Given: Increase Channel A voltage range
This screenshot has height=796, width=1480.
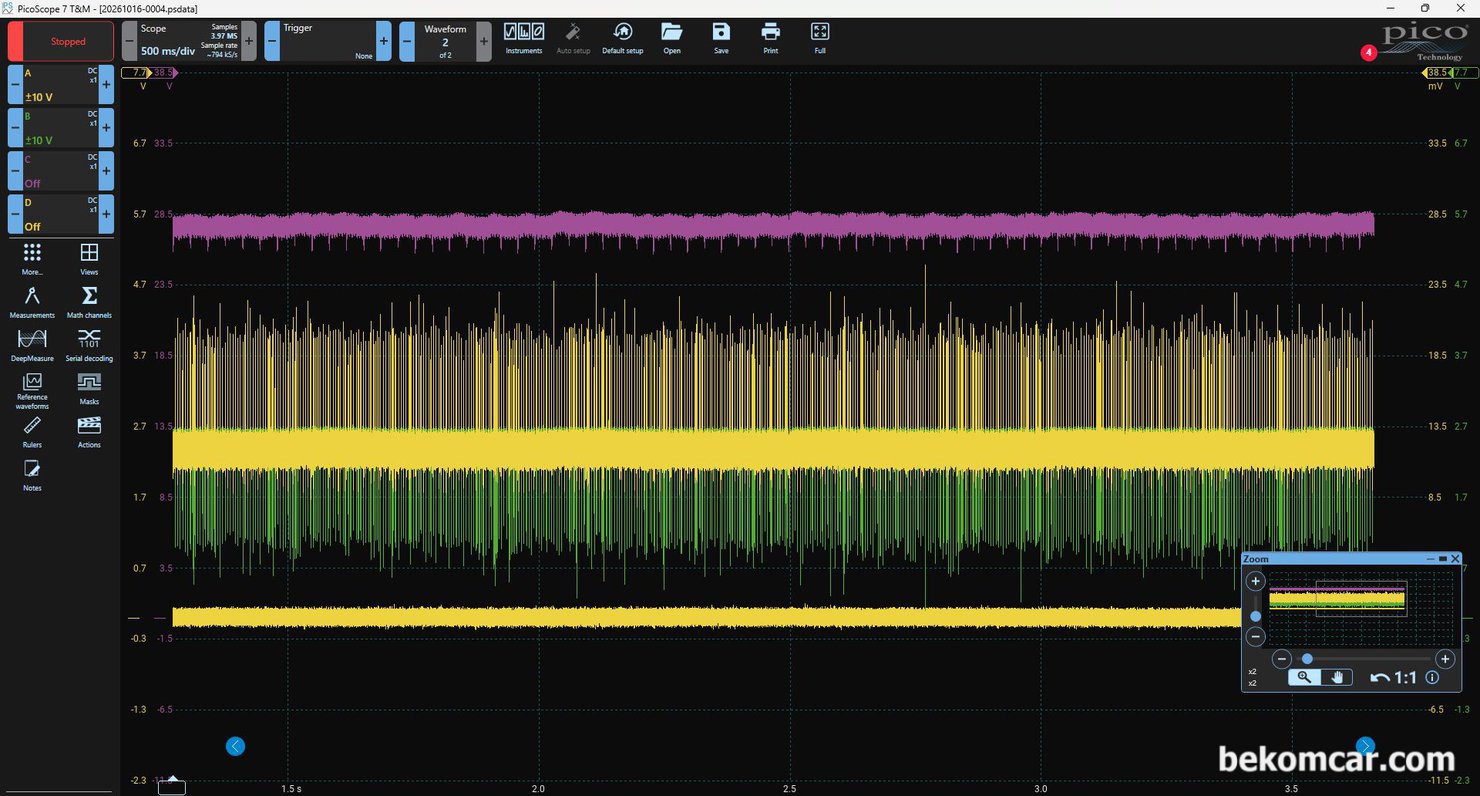Looking at the screenshot, I should coord(107,85).
